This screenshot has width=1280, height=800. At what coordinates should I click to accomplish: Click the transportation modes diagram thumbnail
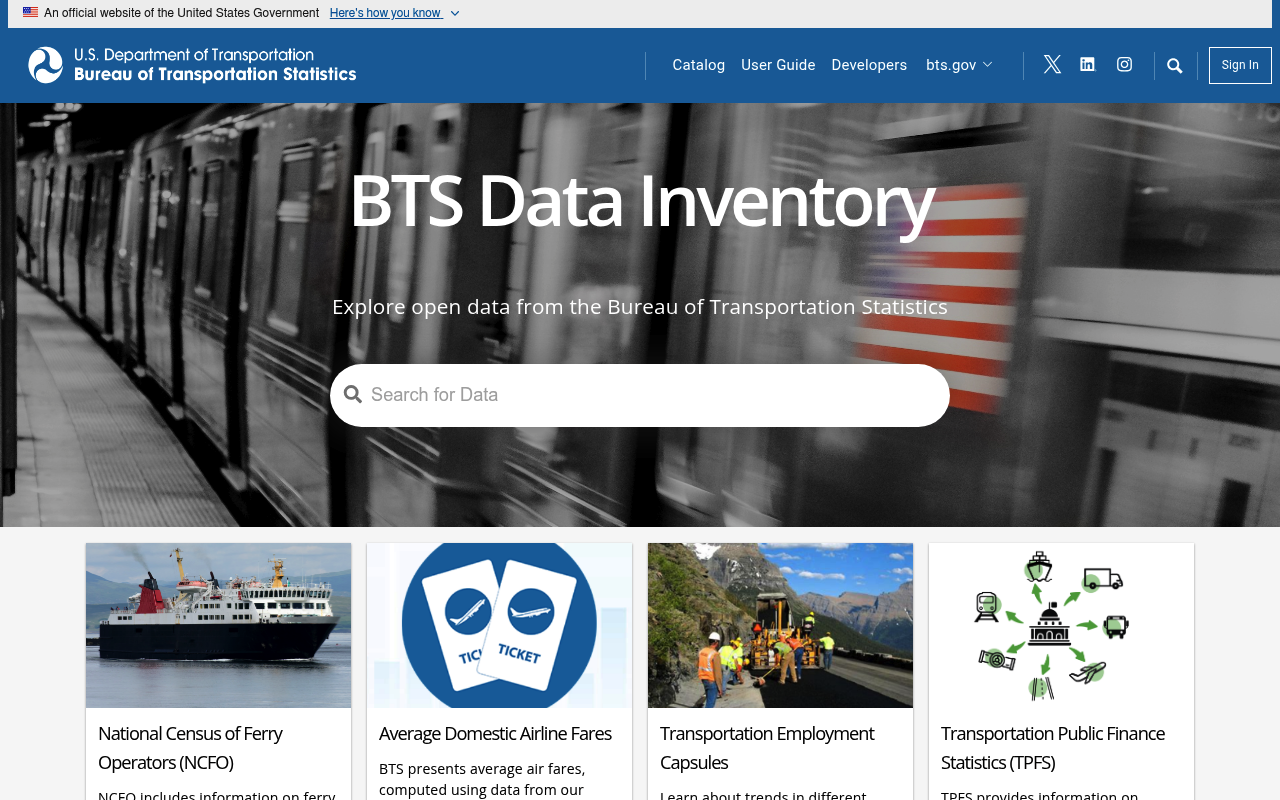pyautogui.click(x=1061, y=625)
